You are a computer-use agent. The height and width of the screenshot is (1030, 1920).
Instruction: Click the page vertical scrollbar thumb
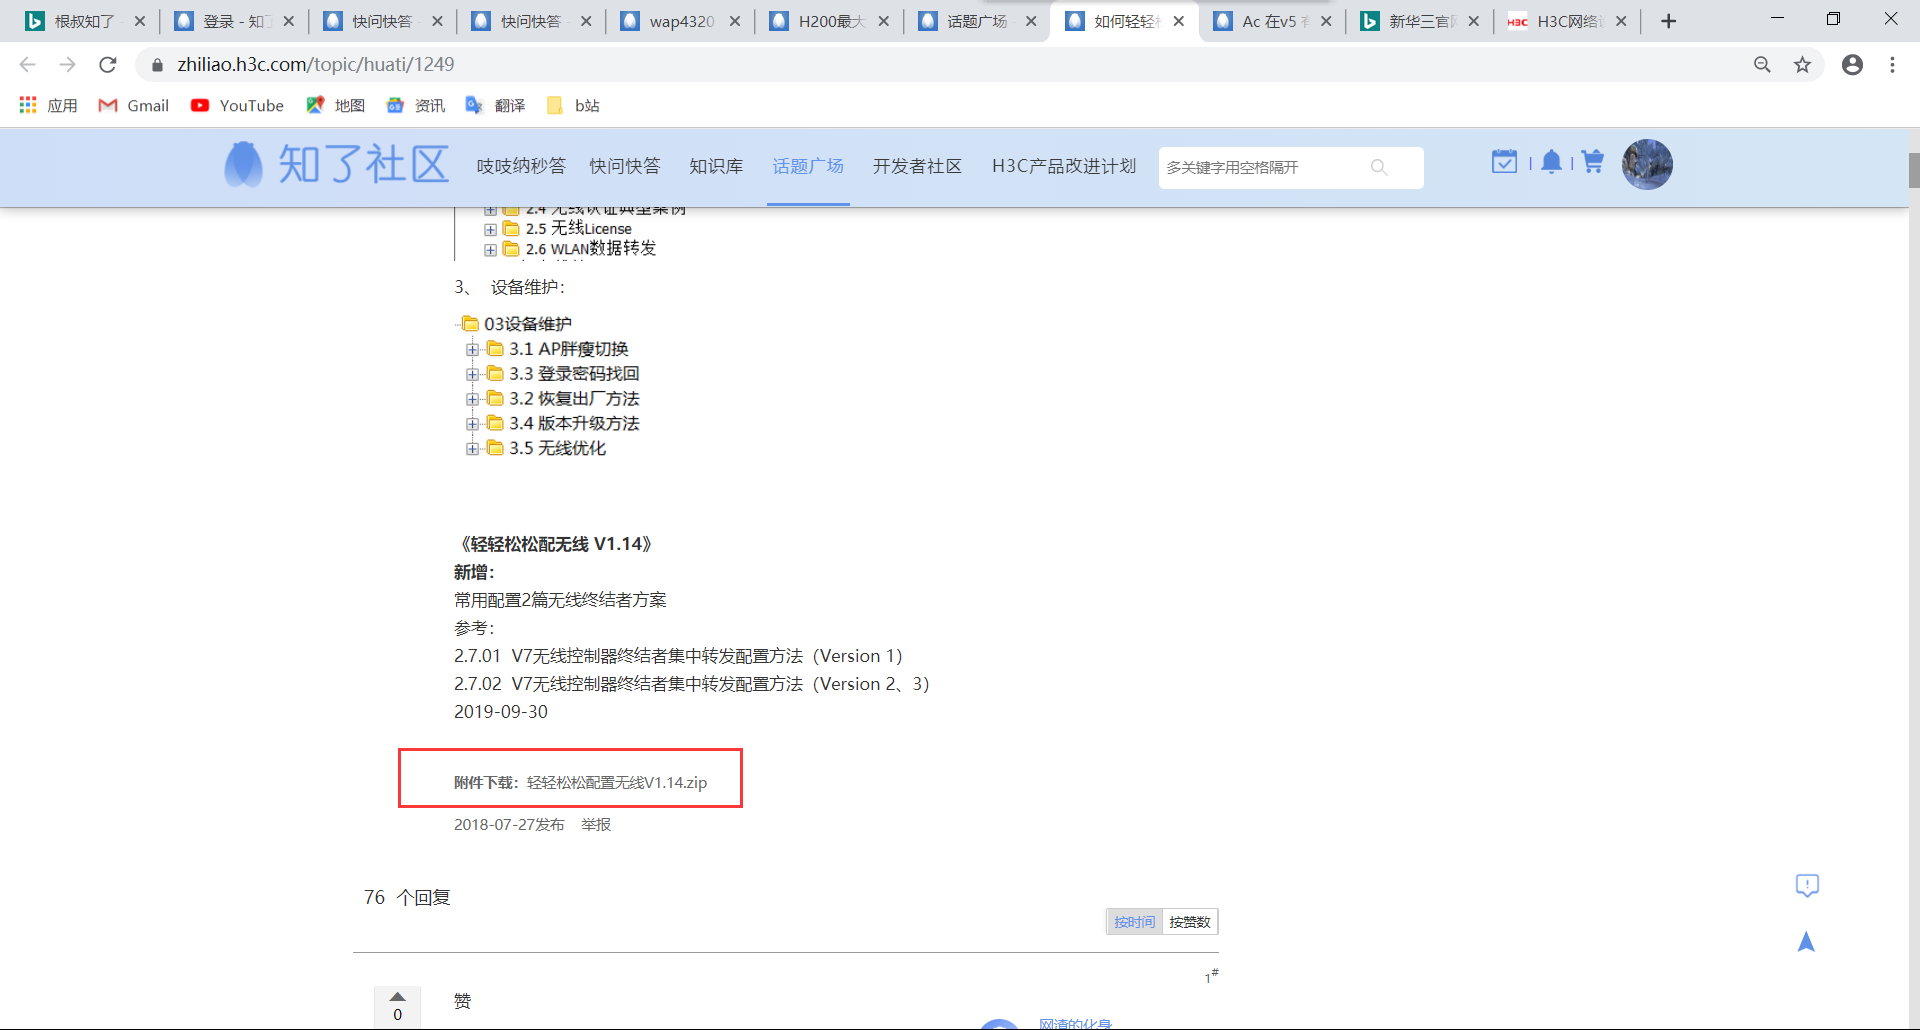(1913, 170)
